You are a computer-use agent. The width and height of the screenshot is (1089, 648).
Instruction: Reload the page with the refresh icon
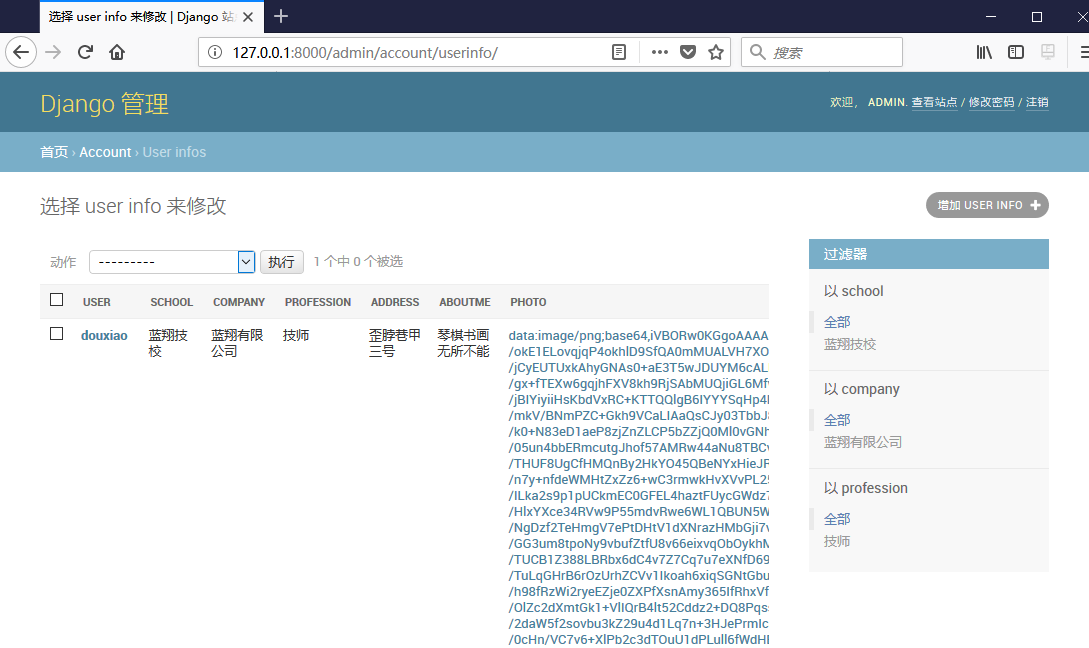click(85, 52)
